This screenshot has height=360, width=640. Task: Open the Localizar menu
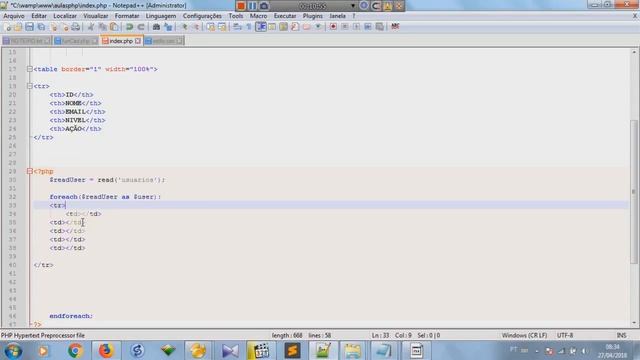tap(65, 16)
